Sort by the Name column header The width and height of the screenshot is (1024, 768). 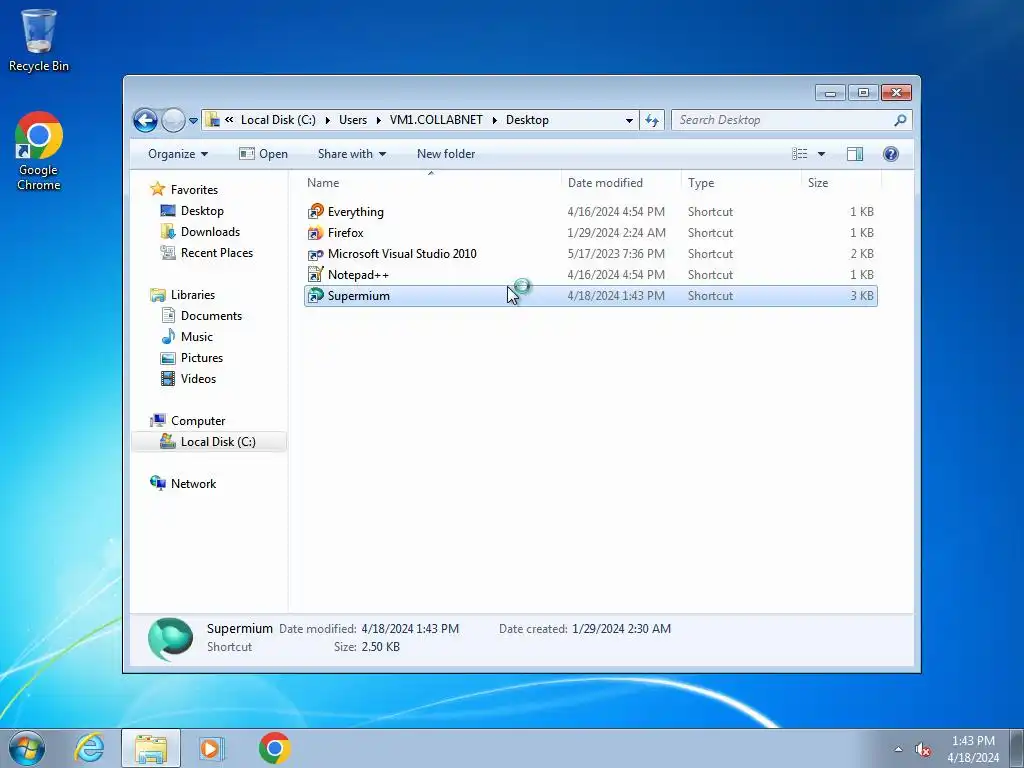click(x=431, y=183)
